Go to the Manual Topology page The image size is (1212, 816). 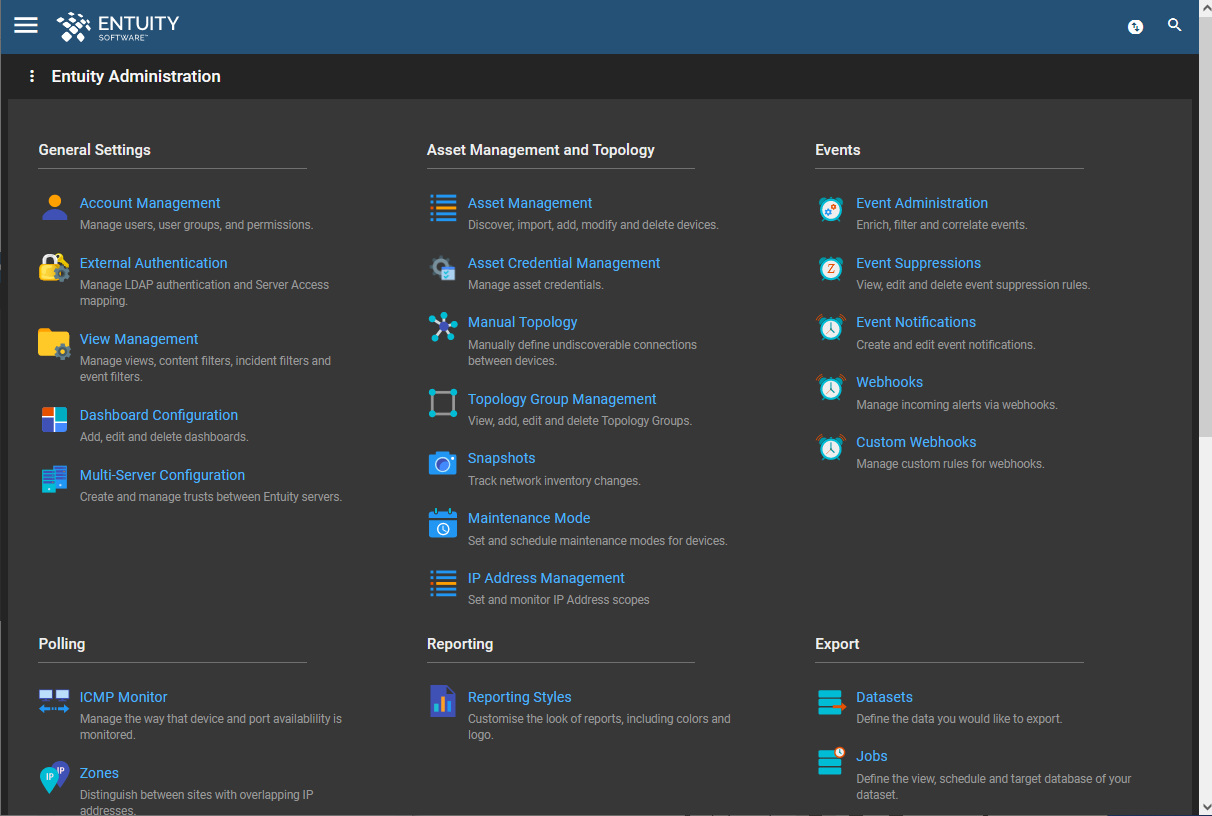pyautogui.click(x=523, y=322)
